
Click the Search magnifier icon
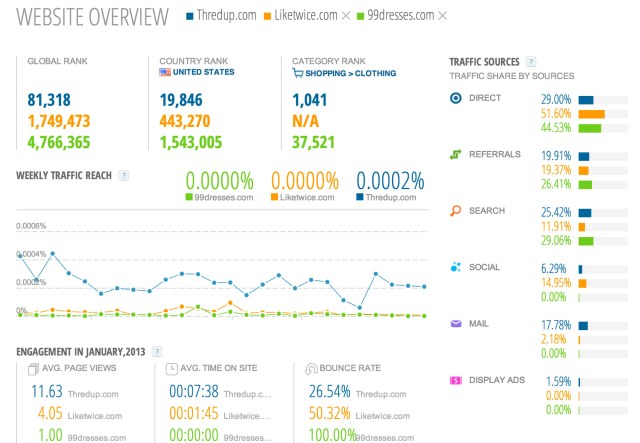pyautogui.click(x=456, y=211)
